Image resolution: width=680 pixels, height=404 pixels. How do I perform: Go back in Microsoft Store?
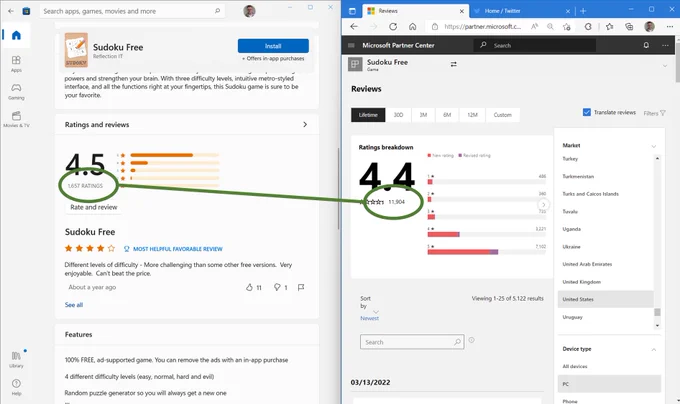pos(11,11)
